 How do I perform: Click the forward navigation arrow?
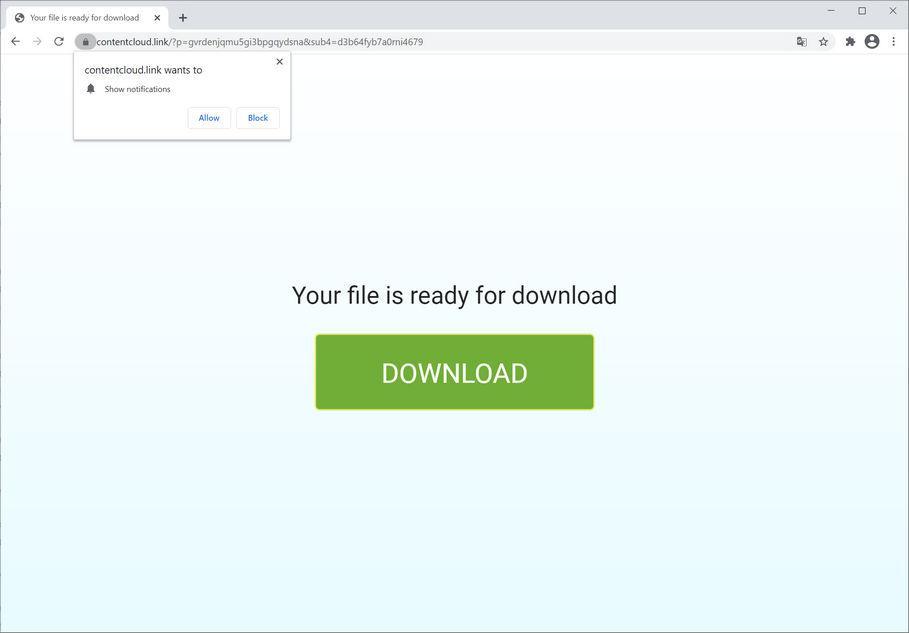37,41
